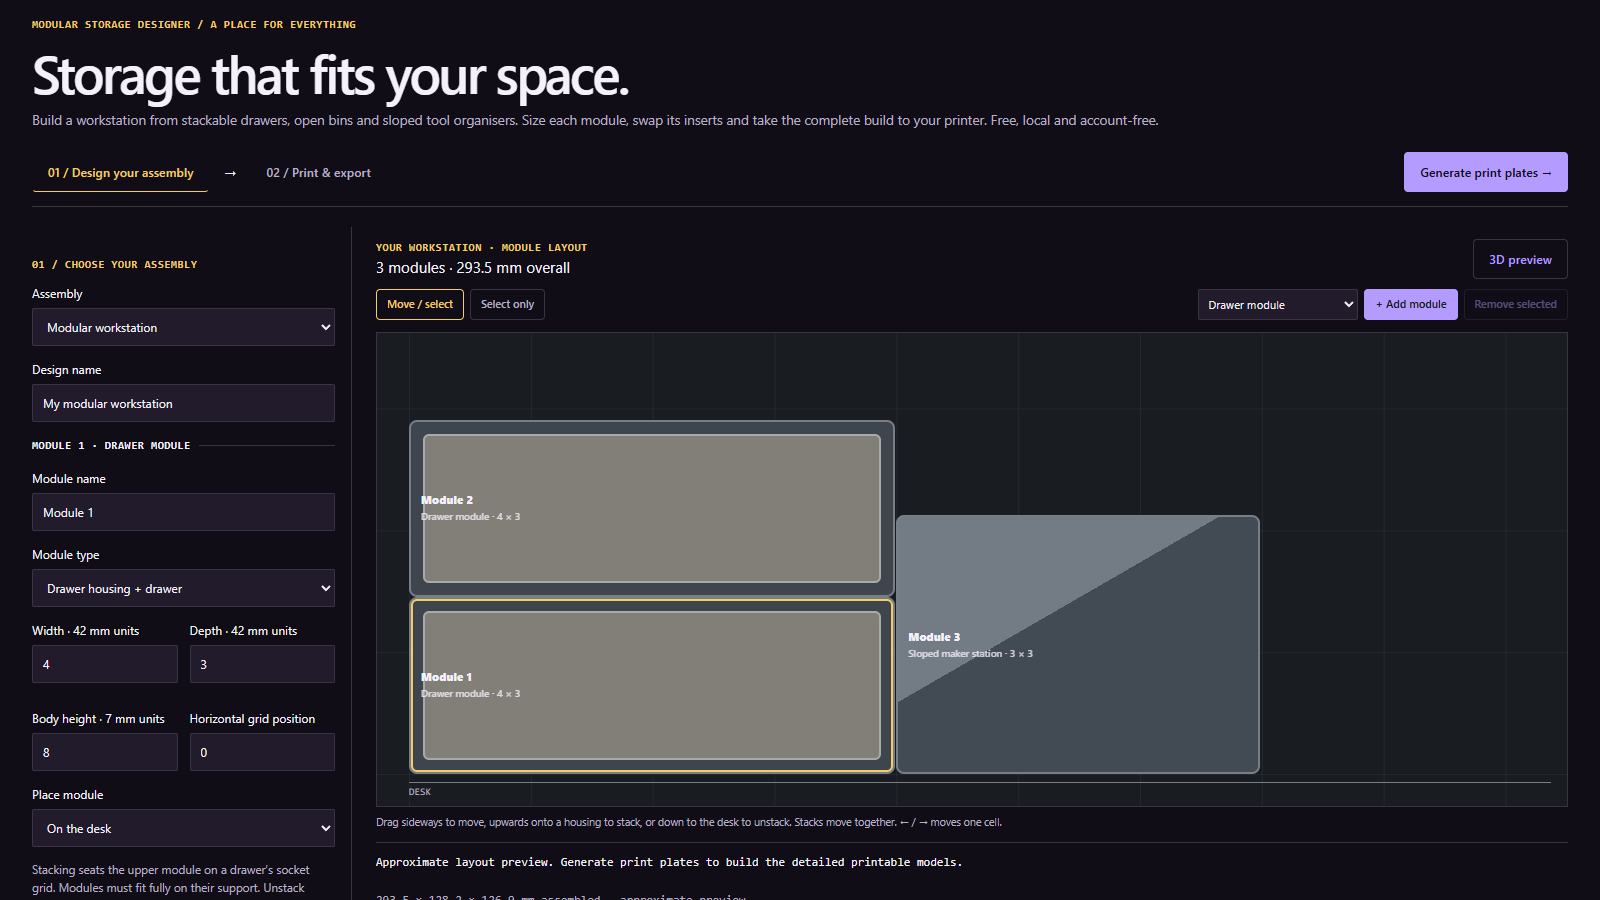Choose module kind from Drawer module dropdown
The image size is (1600, 900).
[x=1278, y=305]
